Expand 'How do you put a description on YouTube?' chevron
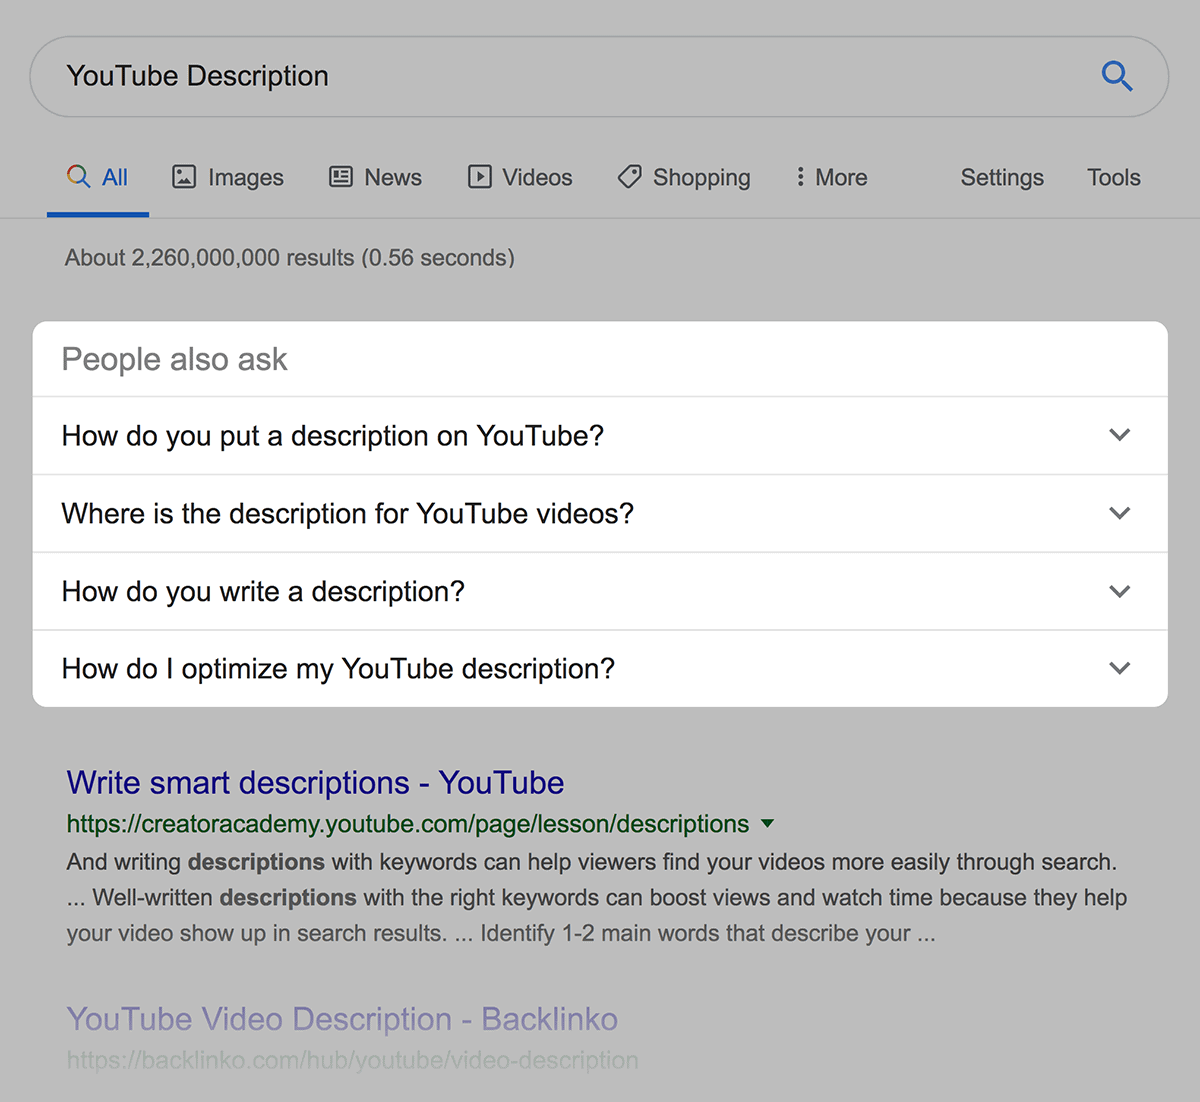Image resolution: width=1200 pixels, height=1102 pixels. (1120, 435)
